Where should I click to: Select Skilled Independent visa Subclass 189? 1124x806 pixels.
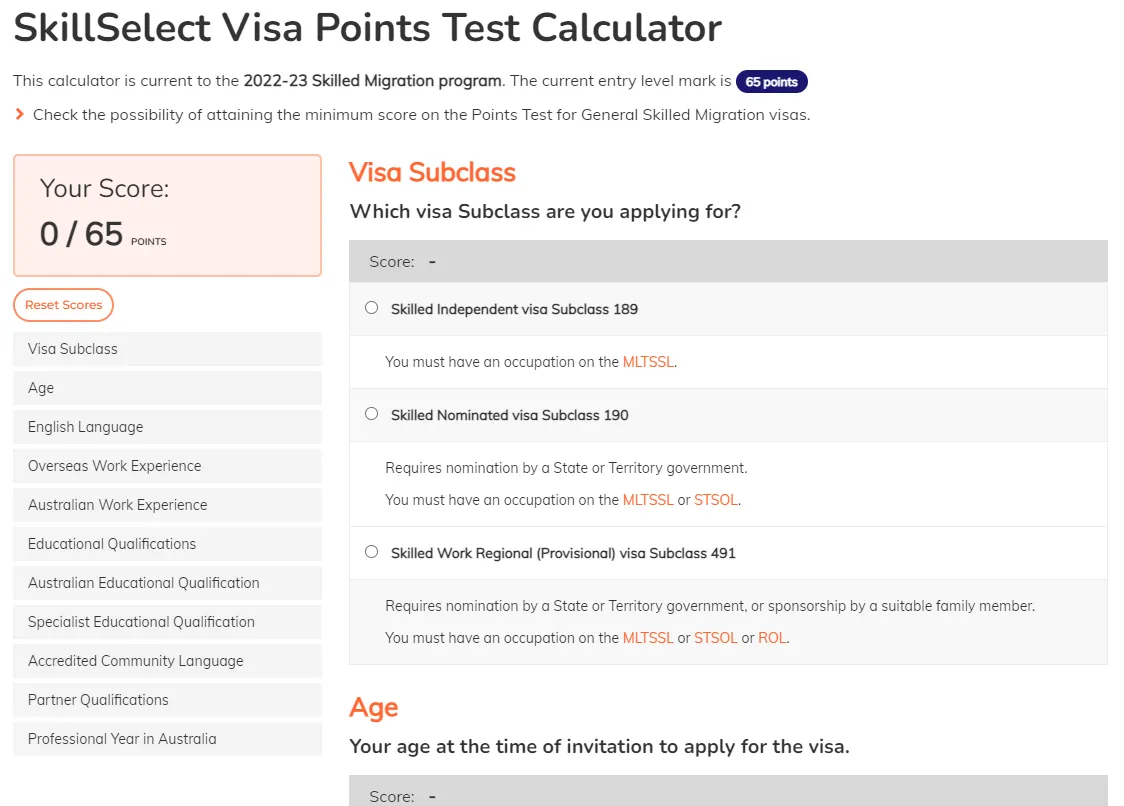[x=372, y=308]
